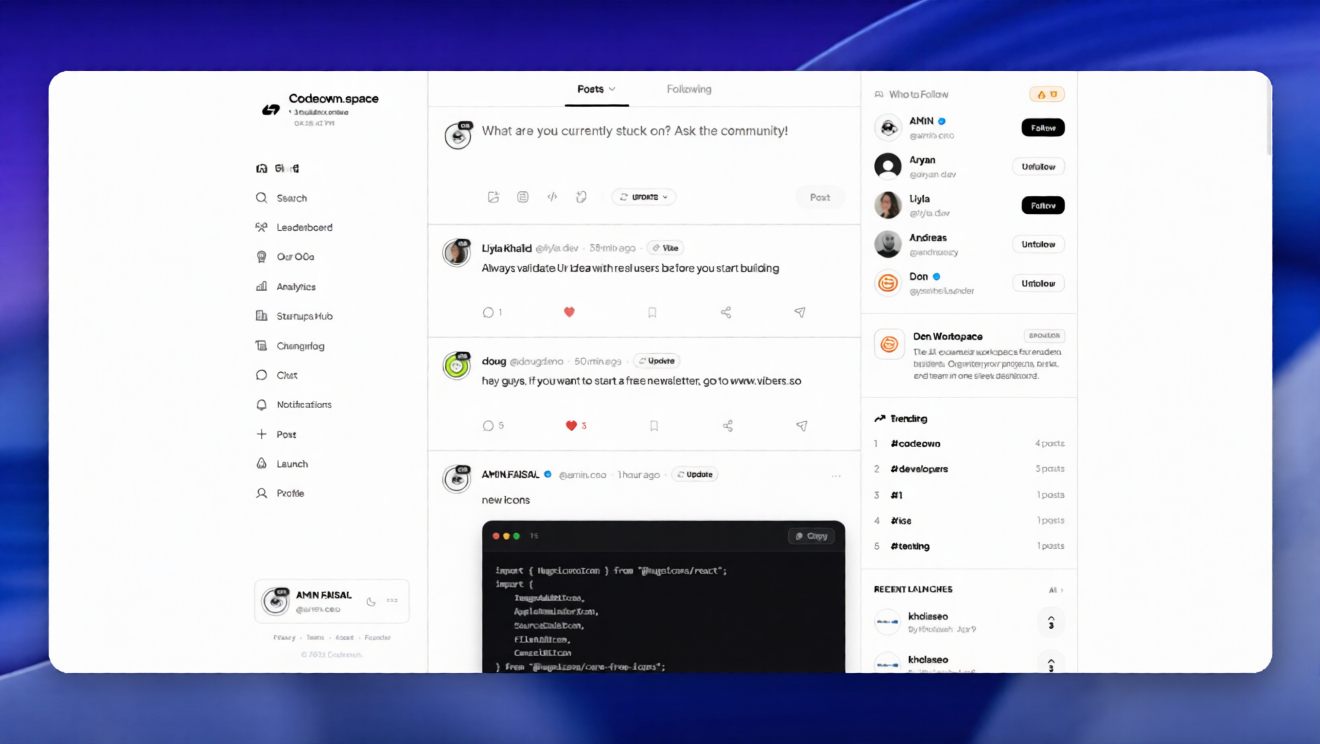This screenshot has height=744, width=1320.
Task: Toggle heart on doug's post with 3 likes
Action: point(576,425)
